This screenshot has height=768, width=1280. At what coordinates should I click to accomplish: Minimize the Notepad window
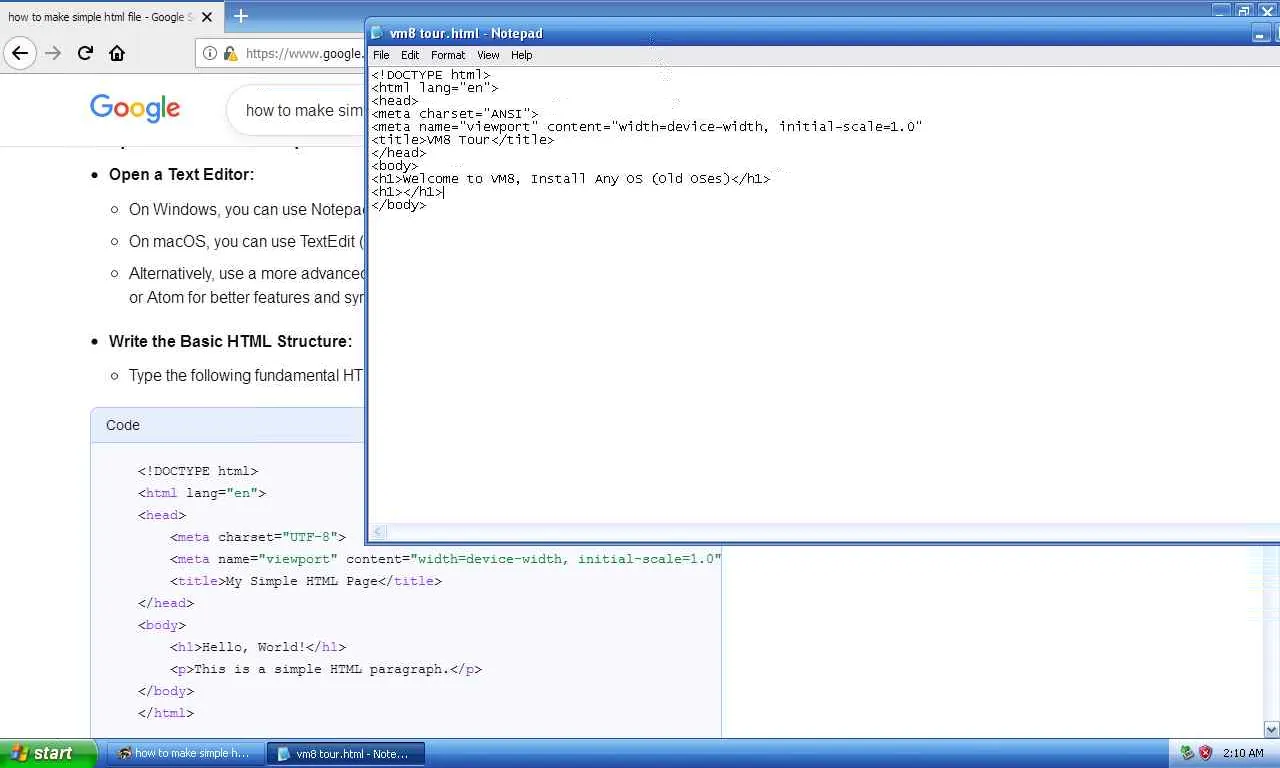click(1260, 34)
